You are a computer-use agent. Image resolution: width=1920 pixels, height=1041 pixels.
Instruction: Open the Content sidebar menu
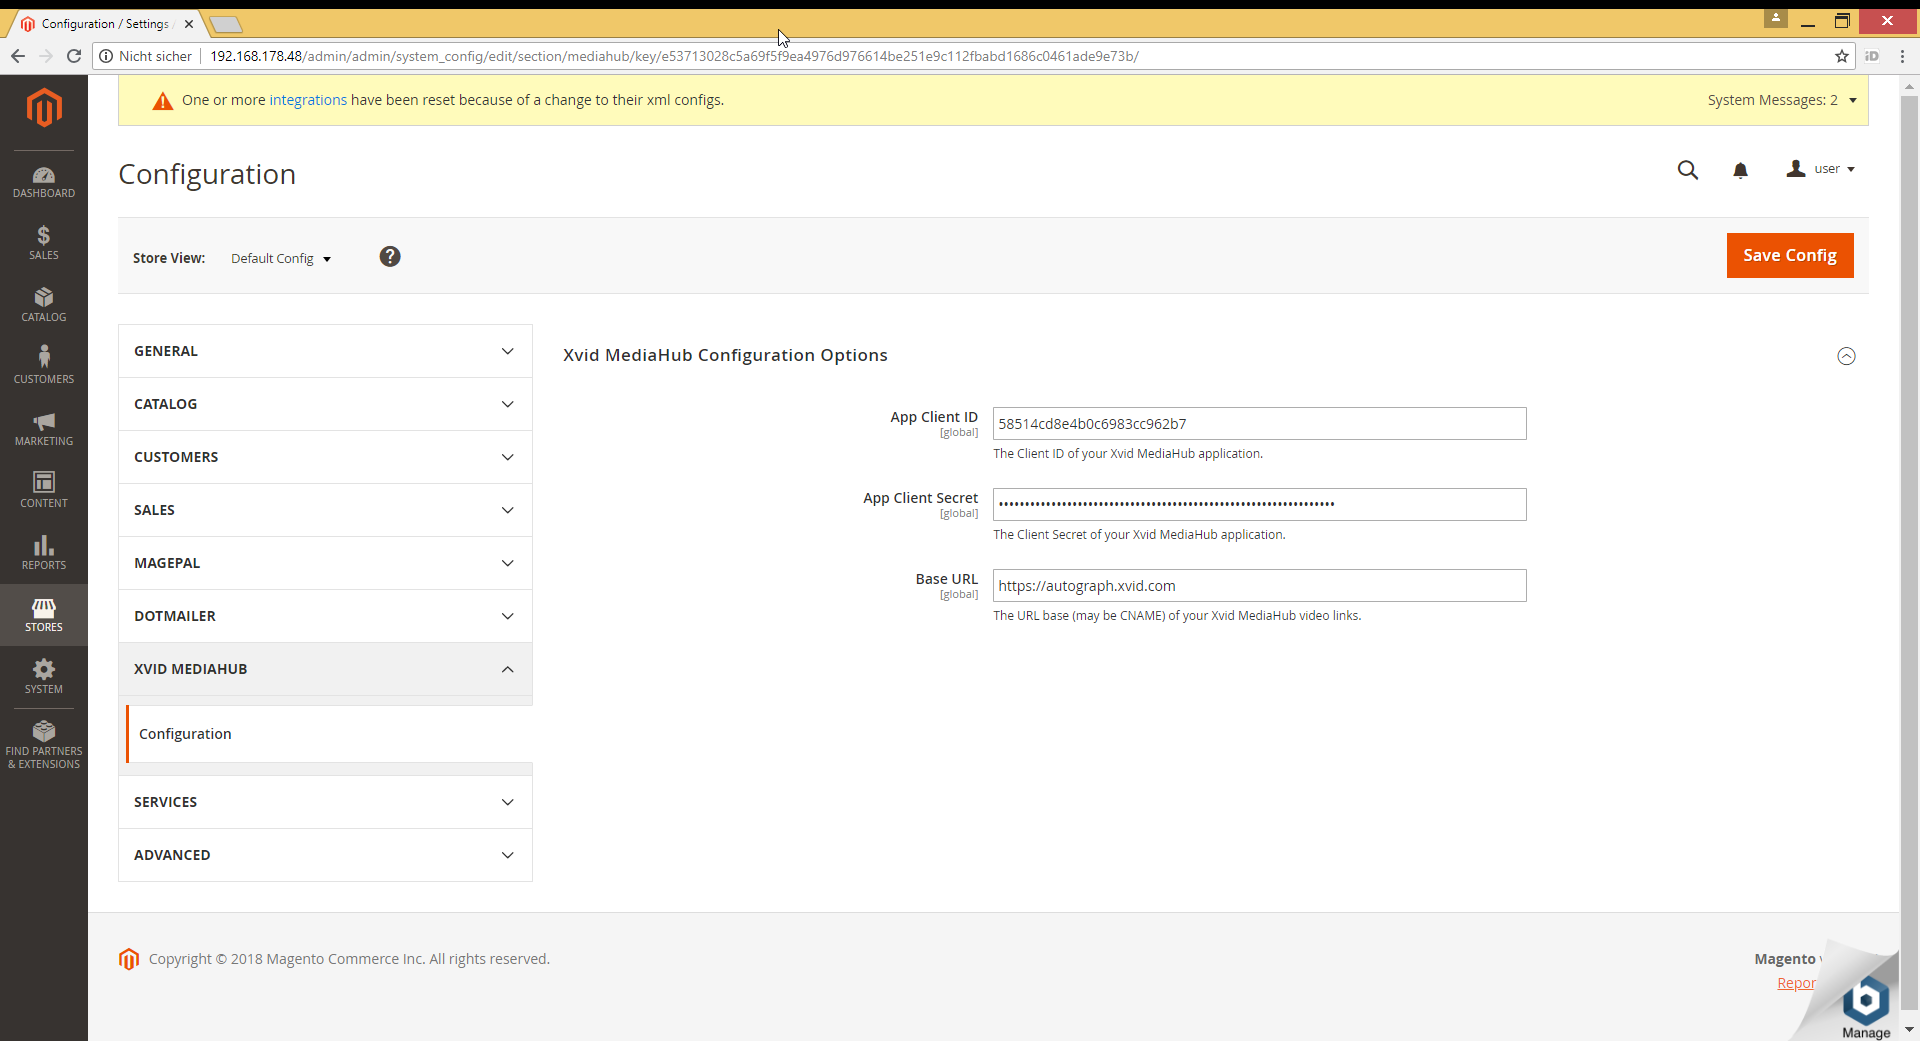(44, 491)
